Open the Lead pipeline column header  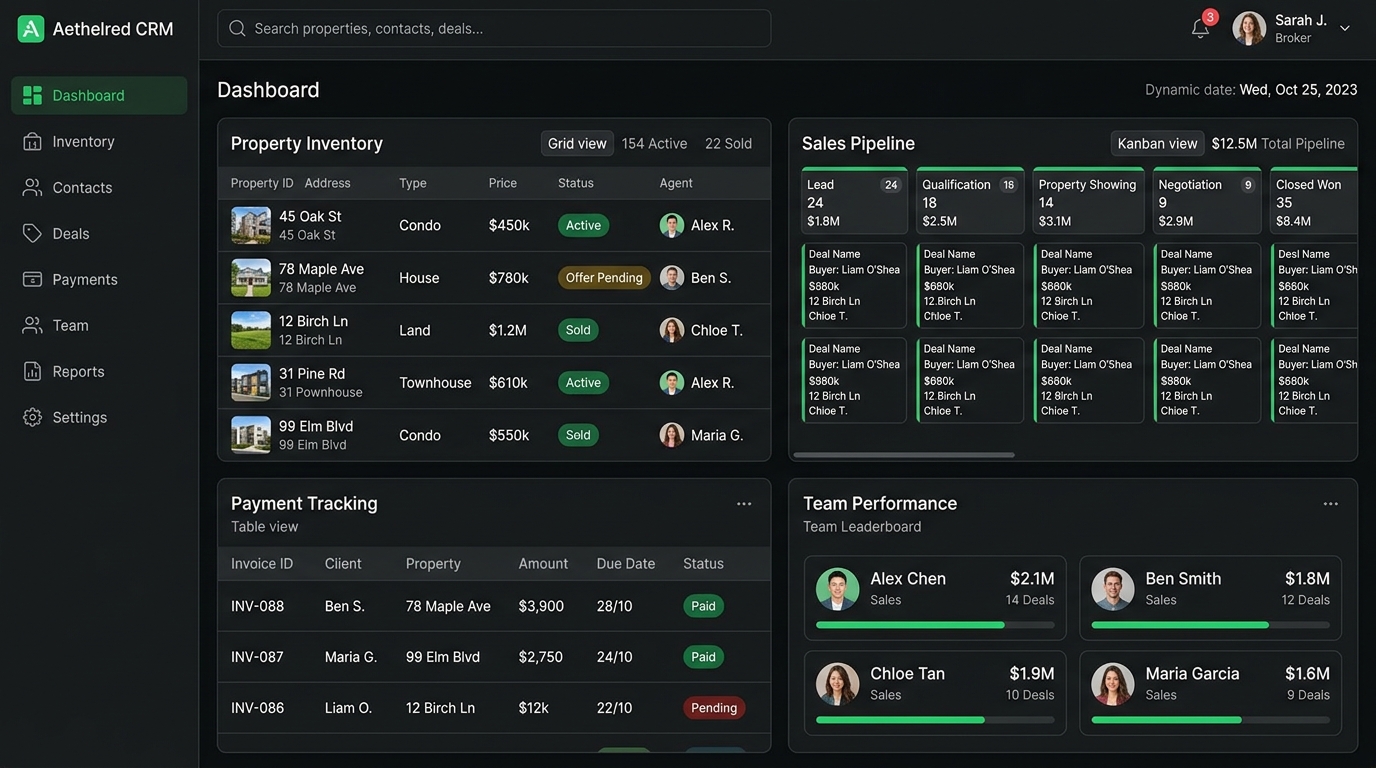pyautogui.click(x=854, y=201)
